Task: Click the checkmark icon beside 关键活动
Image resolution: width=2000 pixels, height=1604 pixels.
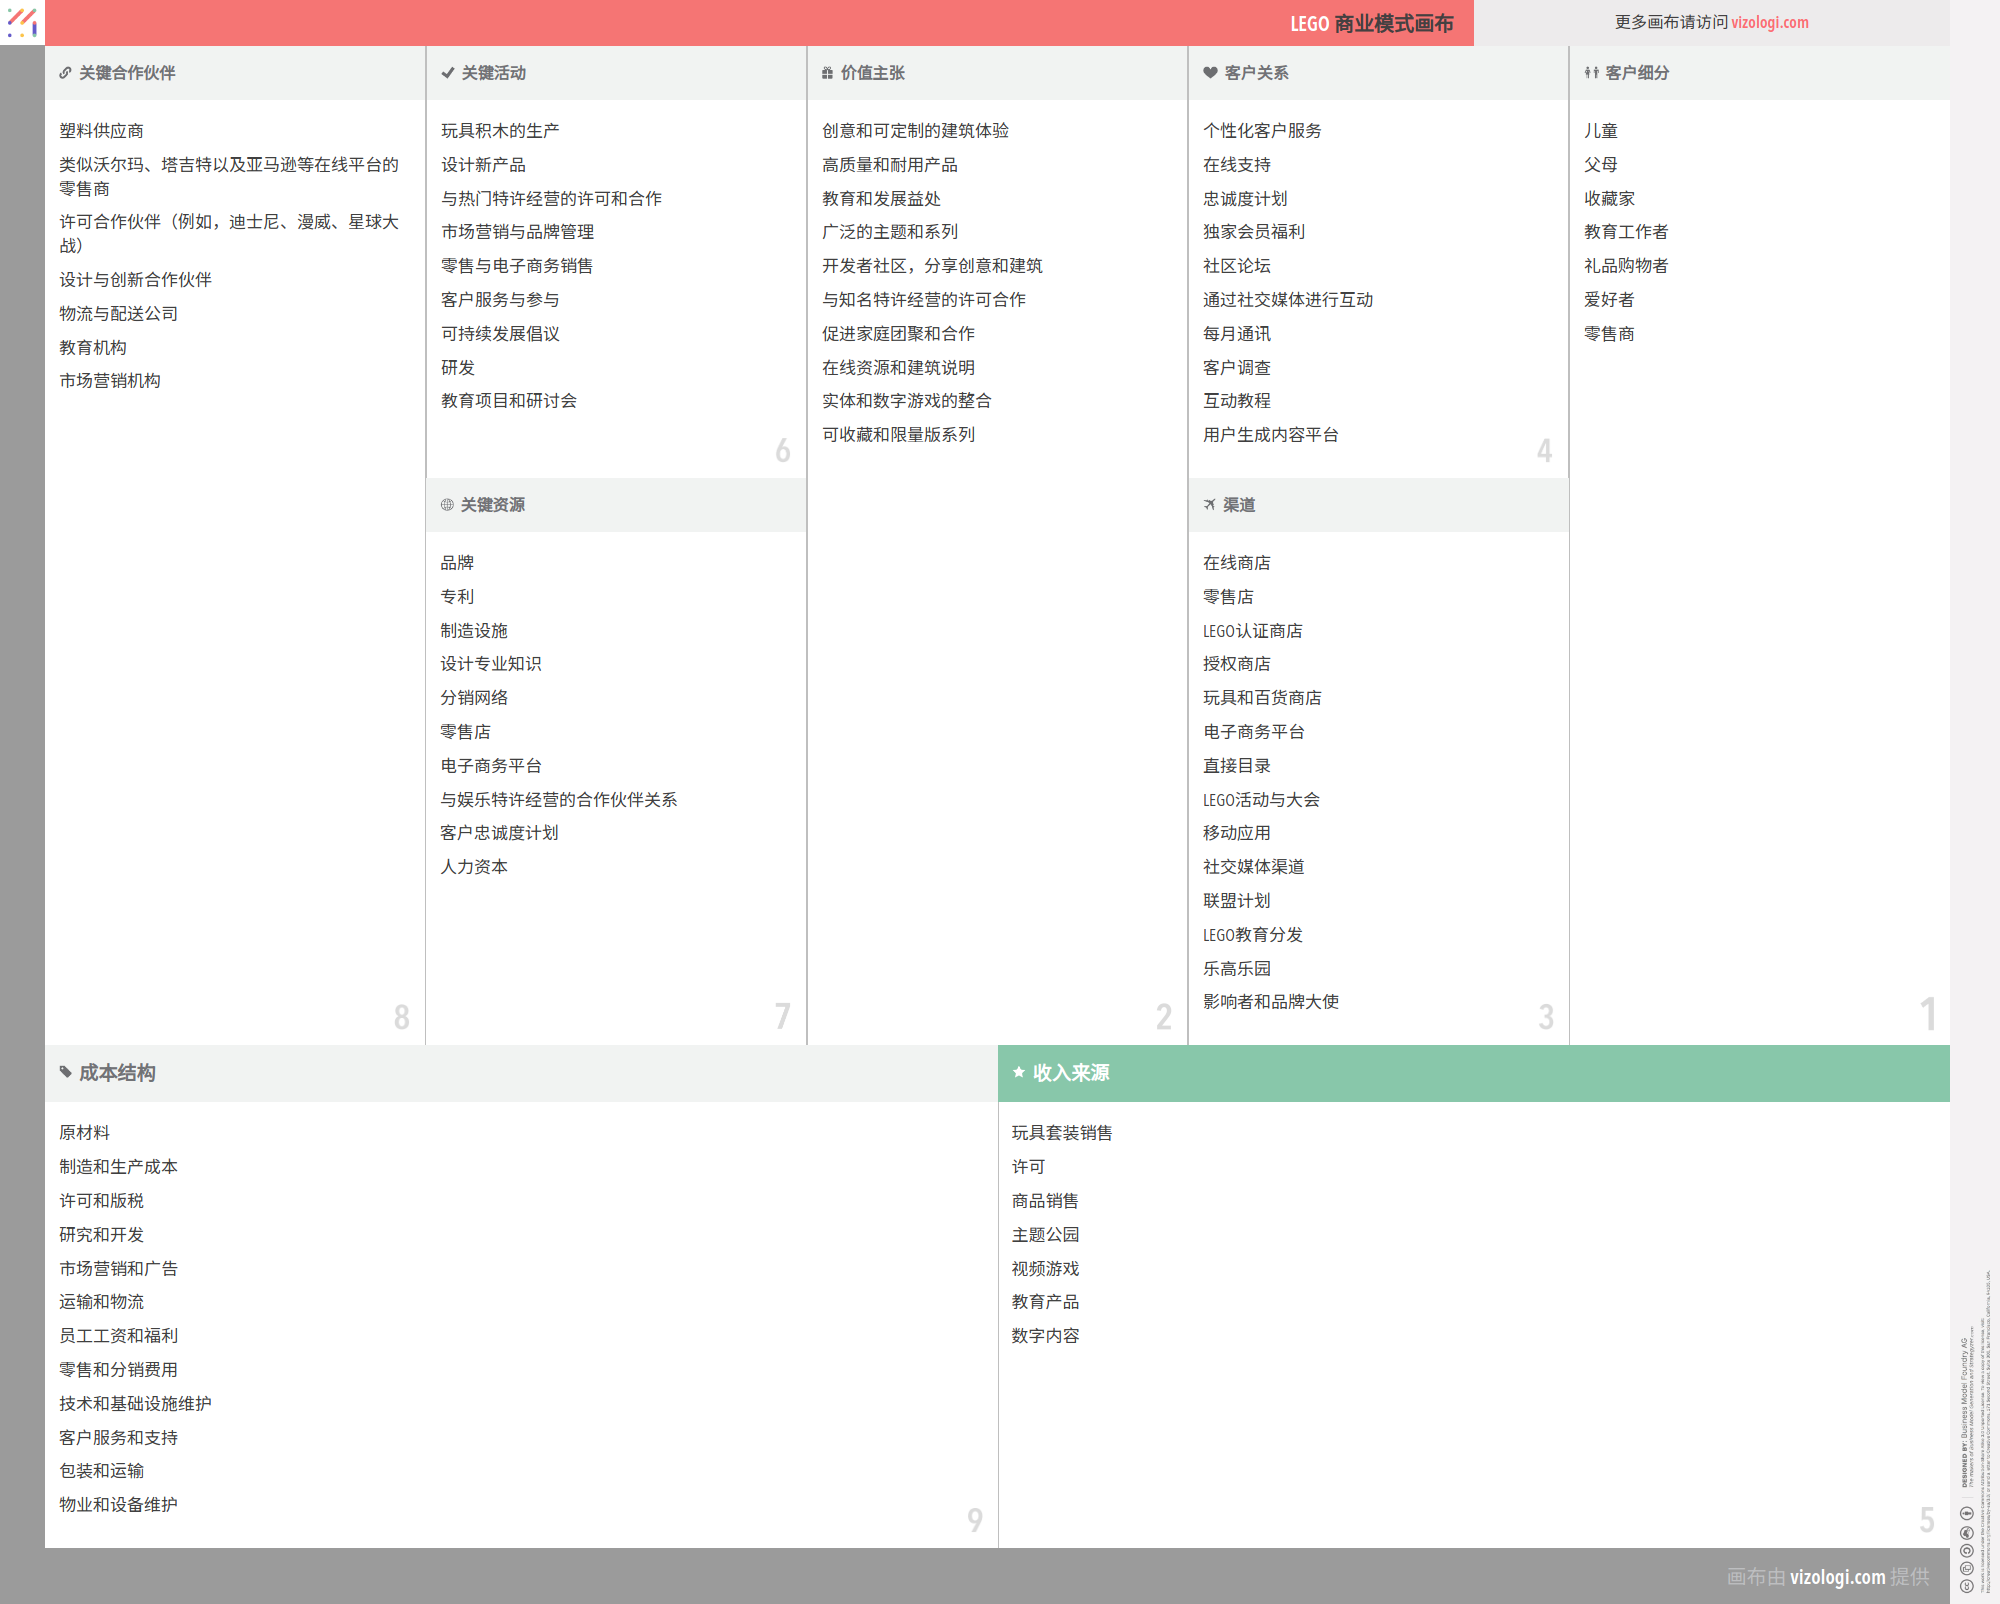Action: point(448,73)
